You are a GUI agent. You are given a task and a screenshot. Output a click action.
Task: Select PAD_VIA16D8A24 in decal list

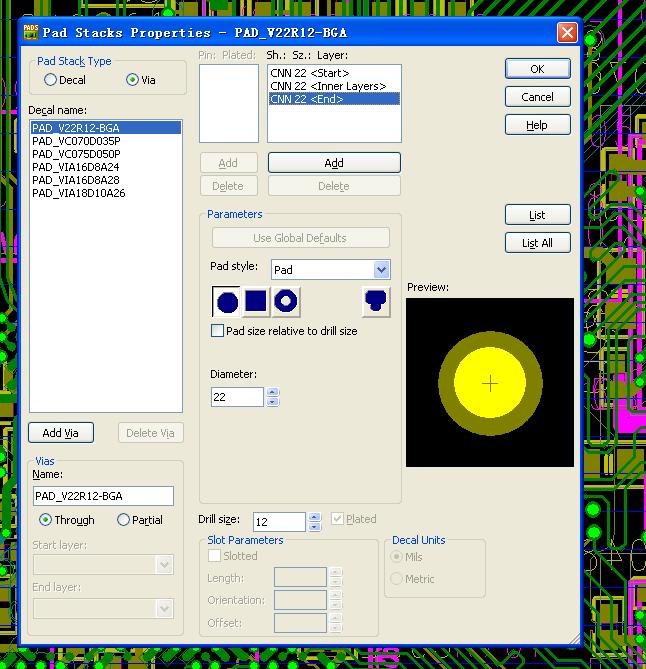point(106,167)
